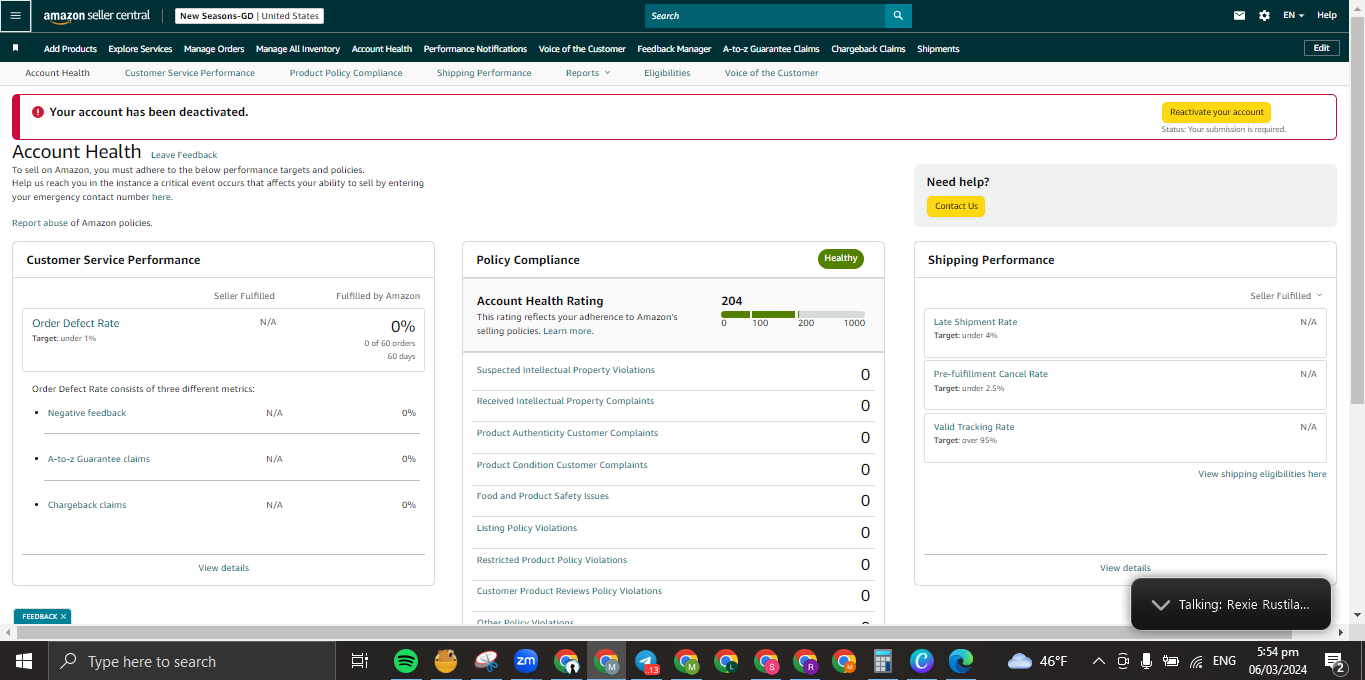
Task: Collapse the Talking: Rexie Rustila popup chevron
Action: click(x=1160, y=605)
